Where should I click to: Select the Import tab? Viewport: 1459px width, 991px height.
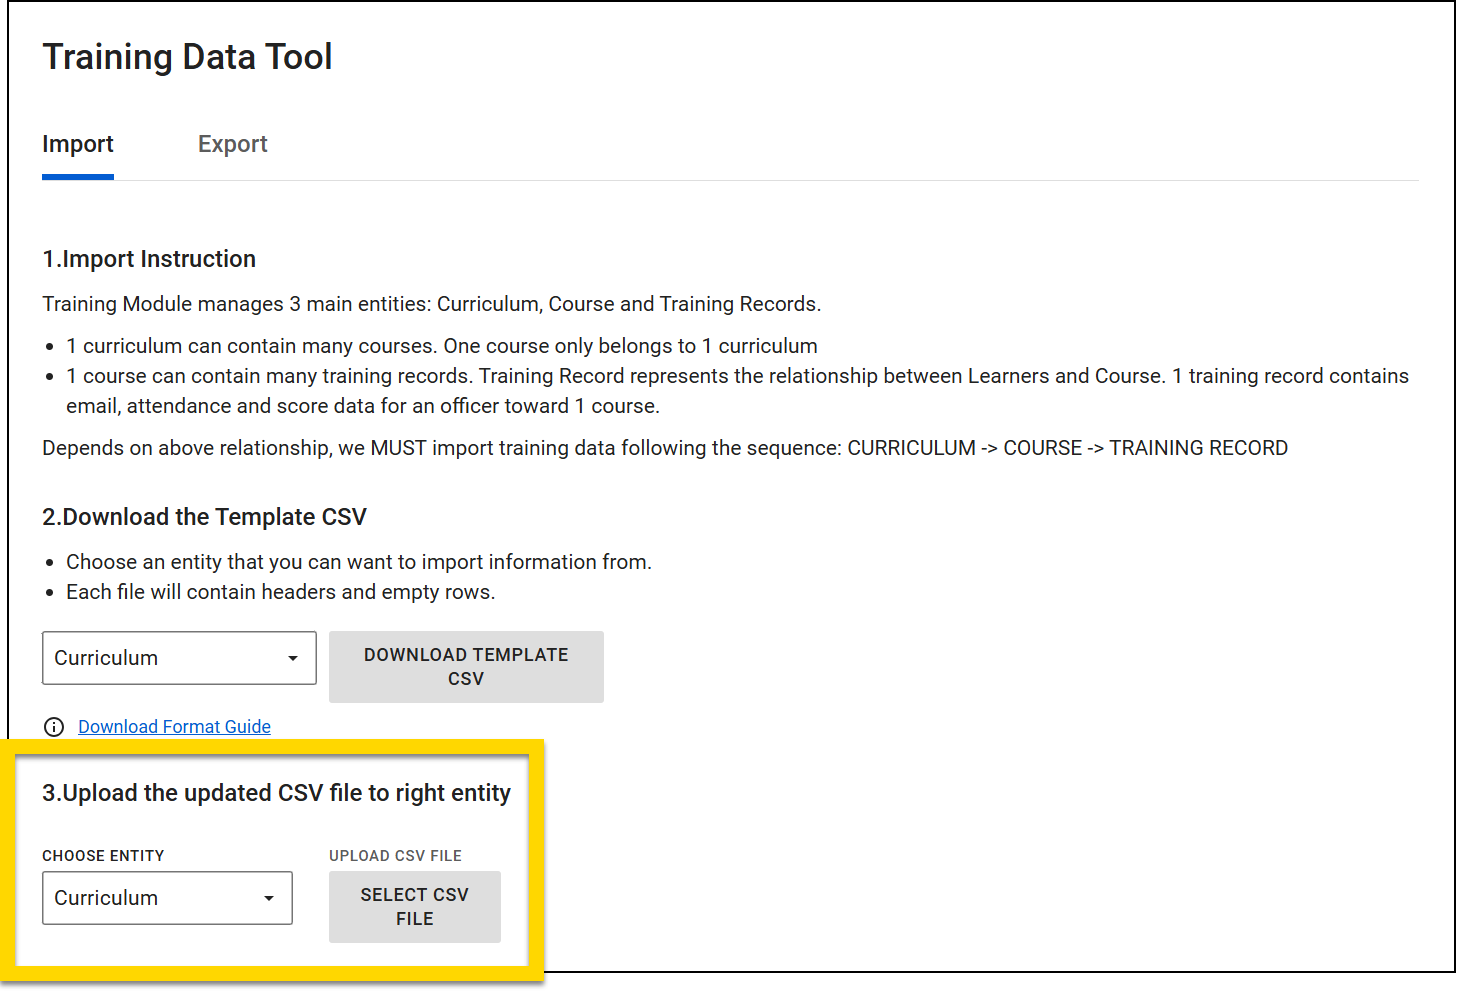click(x=77, y=144)
